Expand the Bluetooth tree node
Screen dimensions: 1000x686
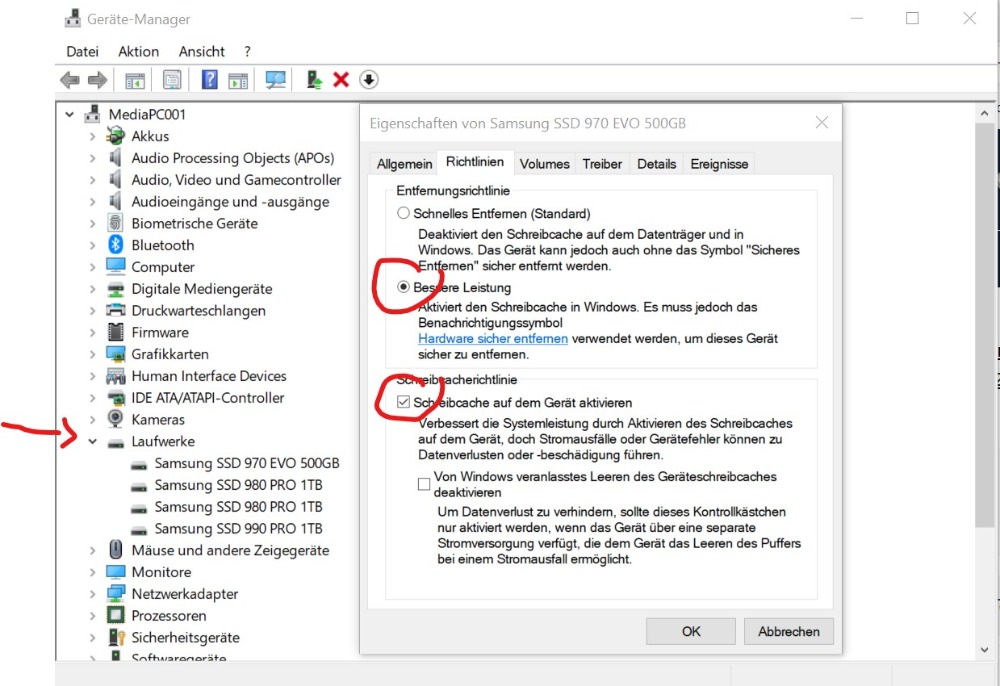(x=92, y=245)
